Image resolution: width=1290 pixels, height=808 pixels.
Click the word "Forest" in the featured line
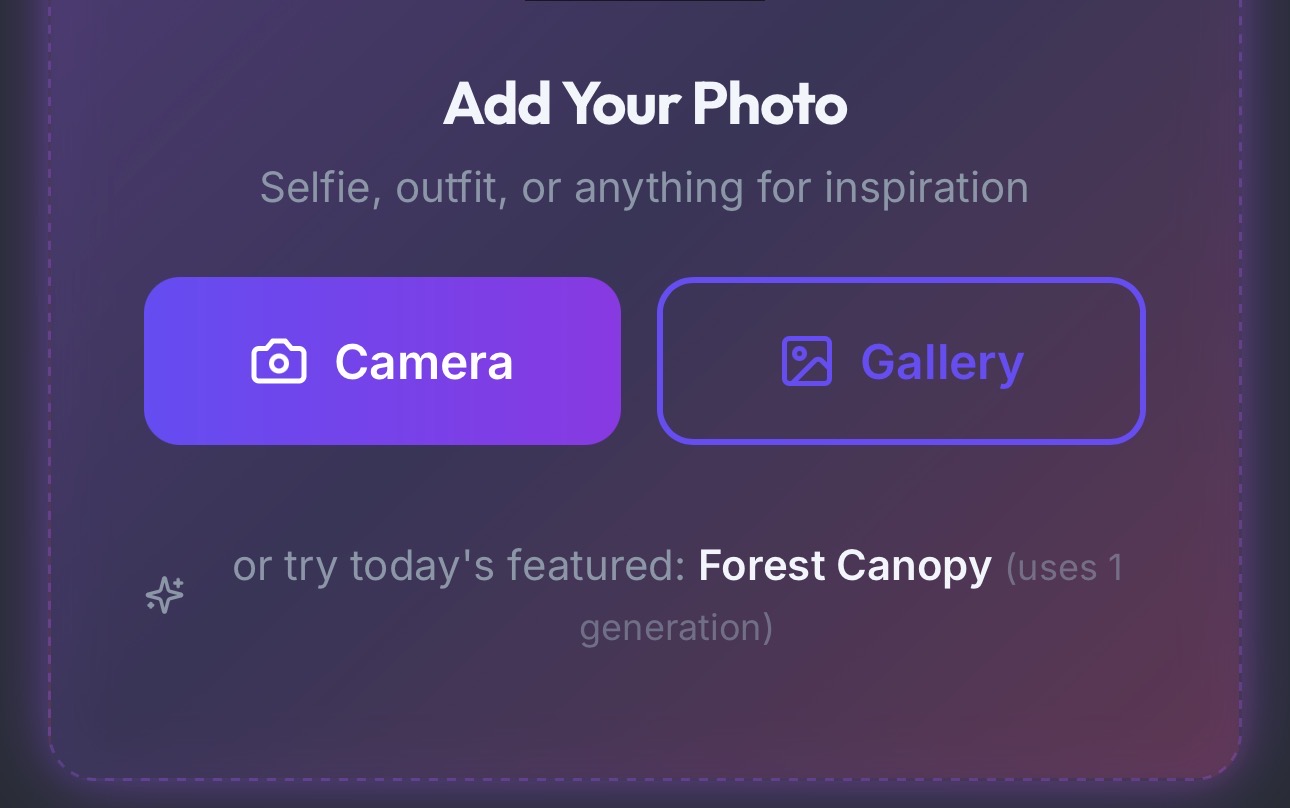coord(762,567)
